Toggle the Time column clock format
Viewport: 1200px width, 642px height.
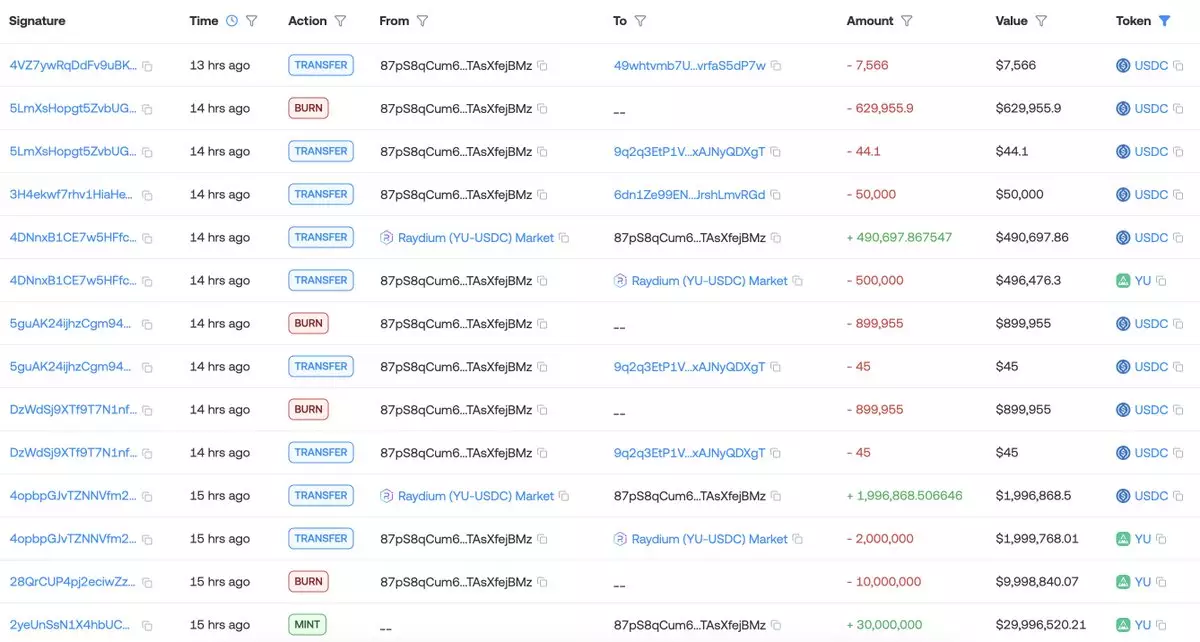pyautogui.click(x=232, y=21)
